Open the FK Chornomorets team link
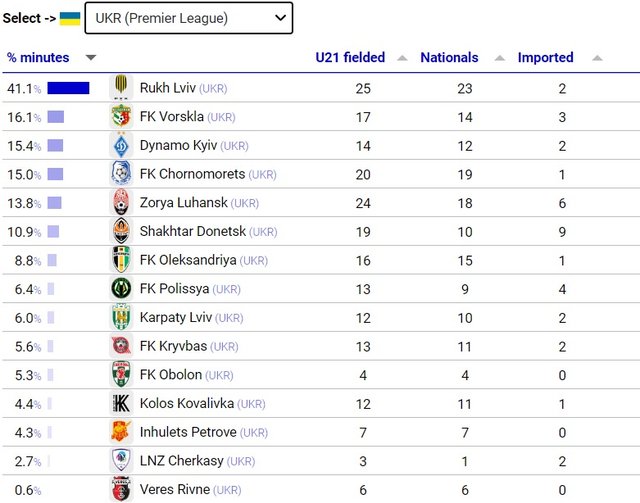This screenshot has height=503, width=640. (x=192, y=174)
